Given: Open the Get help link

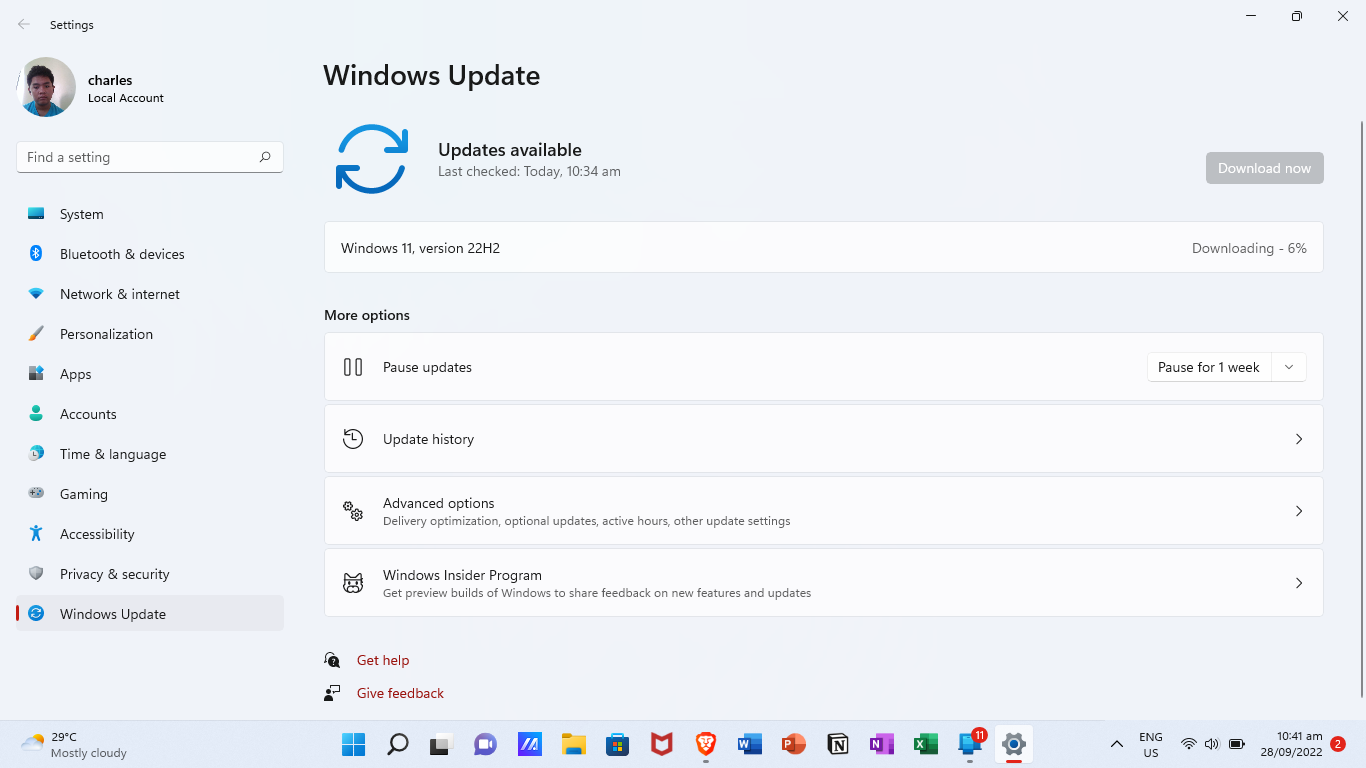Looking at the screenshot, I should coord(383,660).
